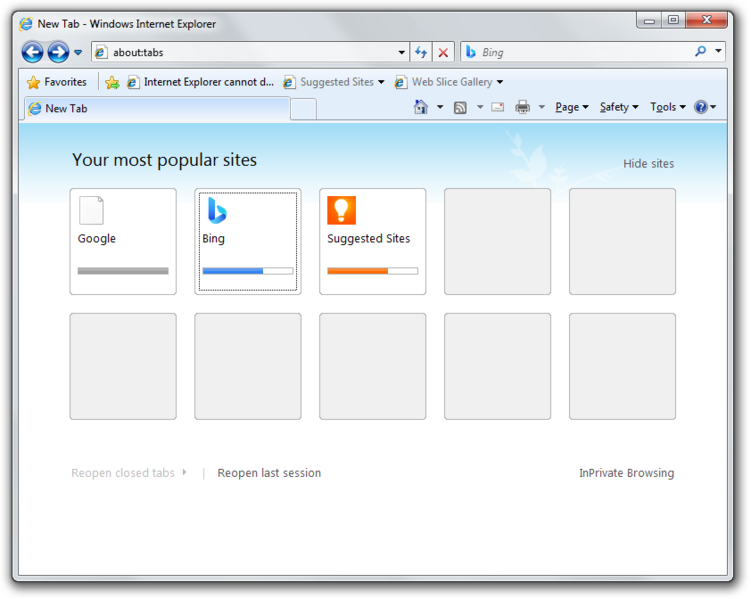The image size is (751, 599).
Task: Click the Back navigation button
Action: pos(33,52)
